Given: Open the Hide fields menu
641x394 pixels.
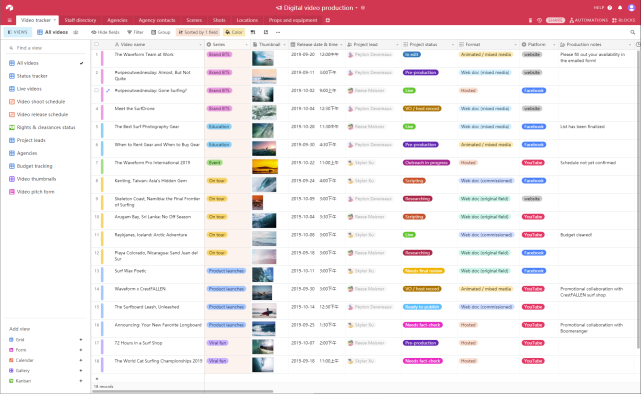Looking at the screenshot, I should 105,32.
